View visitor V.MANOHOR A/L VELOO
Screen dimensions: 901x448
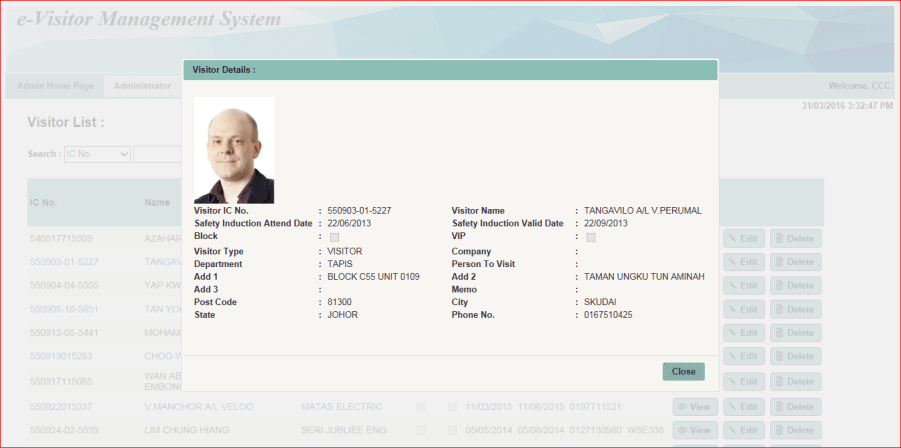694,407
